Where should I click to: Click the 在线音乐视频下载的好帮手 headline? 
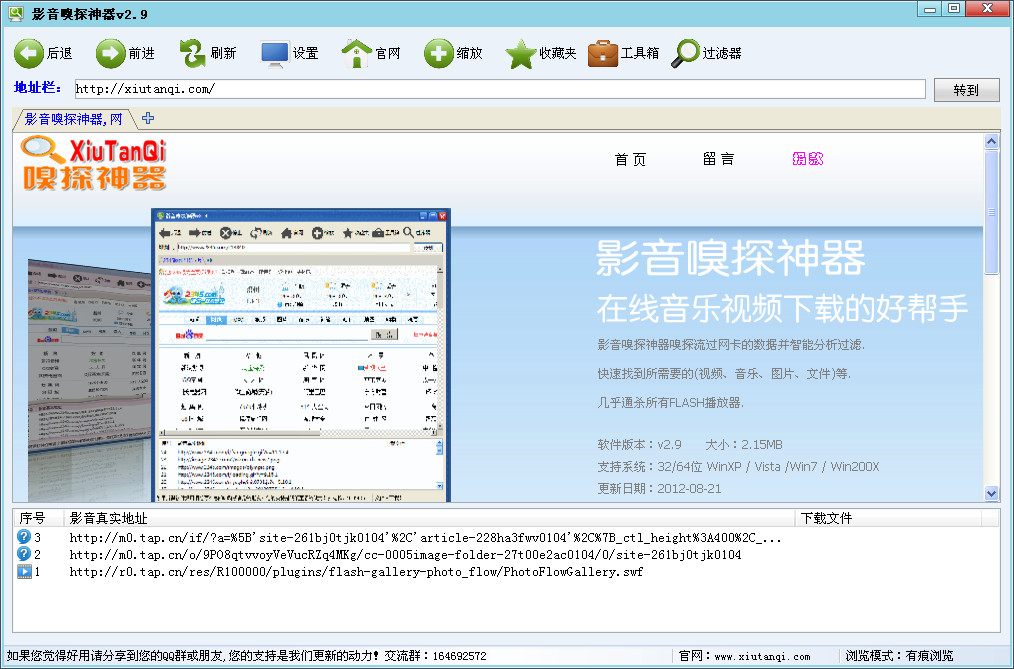(x=782, y=308)
